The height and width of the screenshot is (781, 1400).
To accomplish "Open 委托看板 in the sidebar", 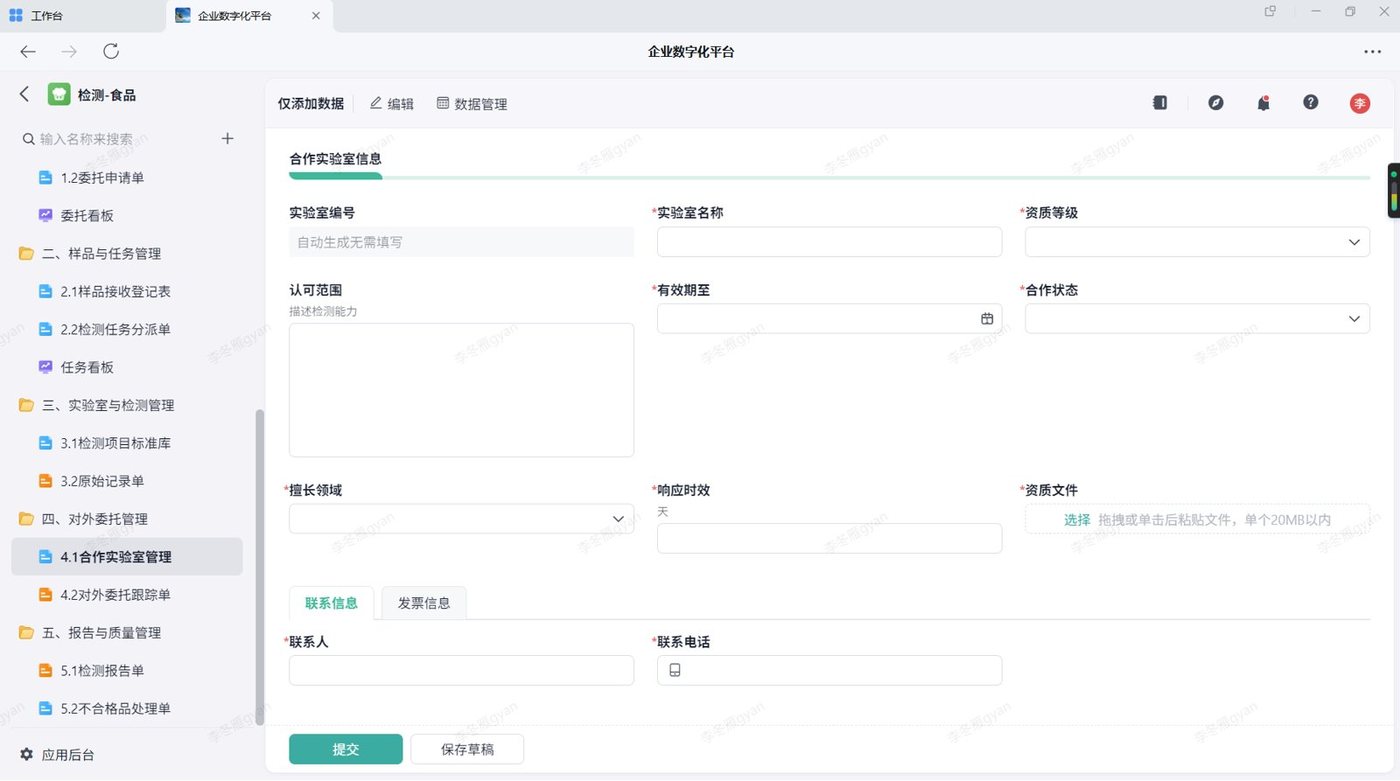I will [127, 216].
